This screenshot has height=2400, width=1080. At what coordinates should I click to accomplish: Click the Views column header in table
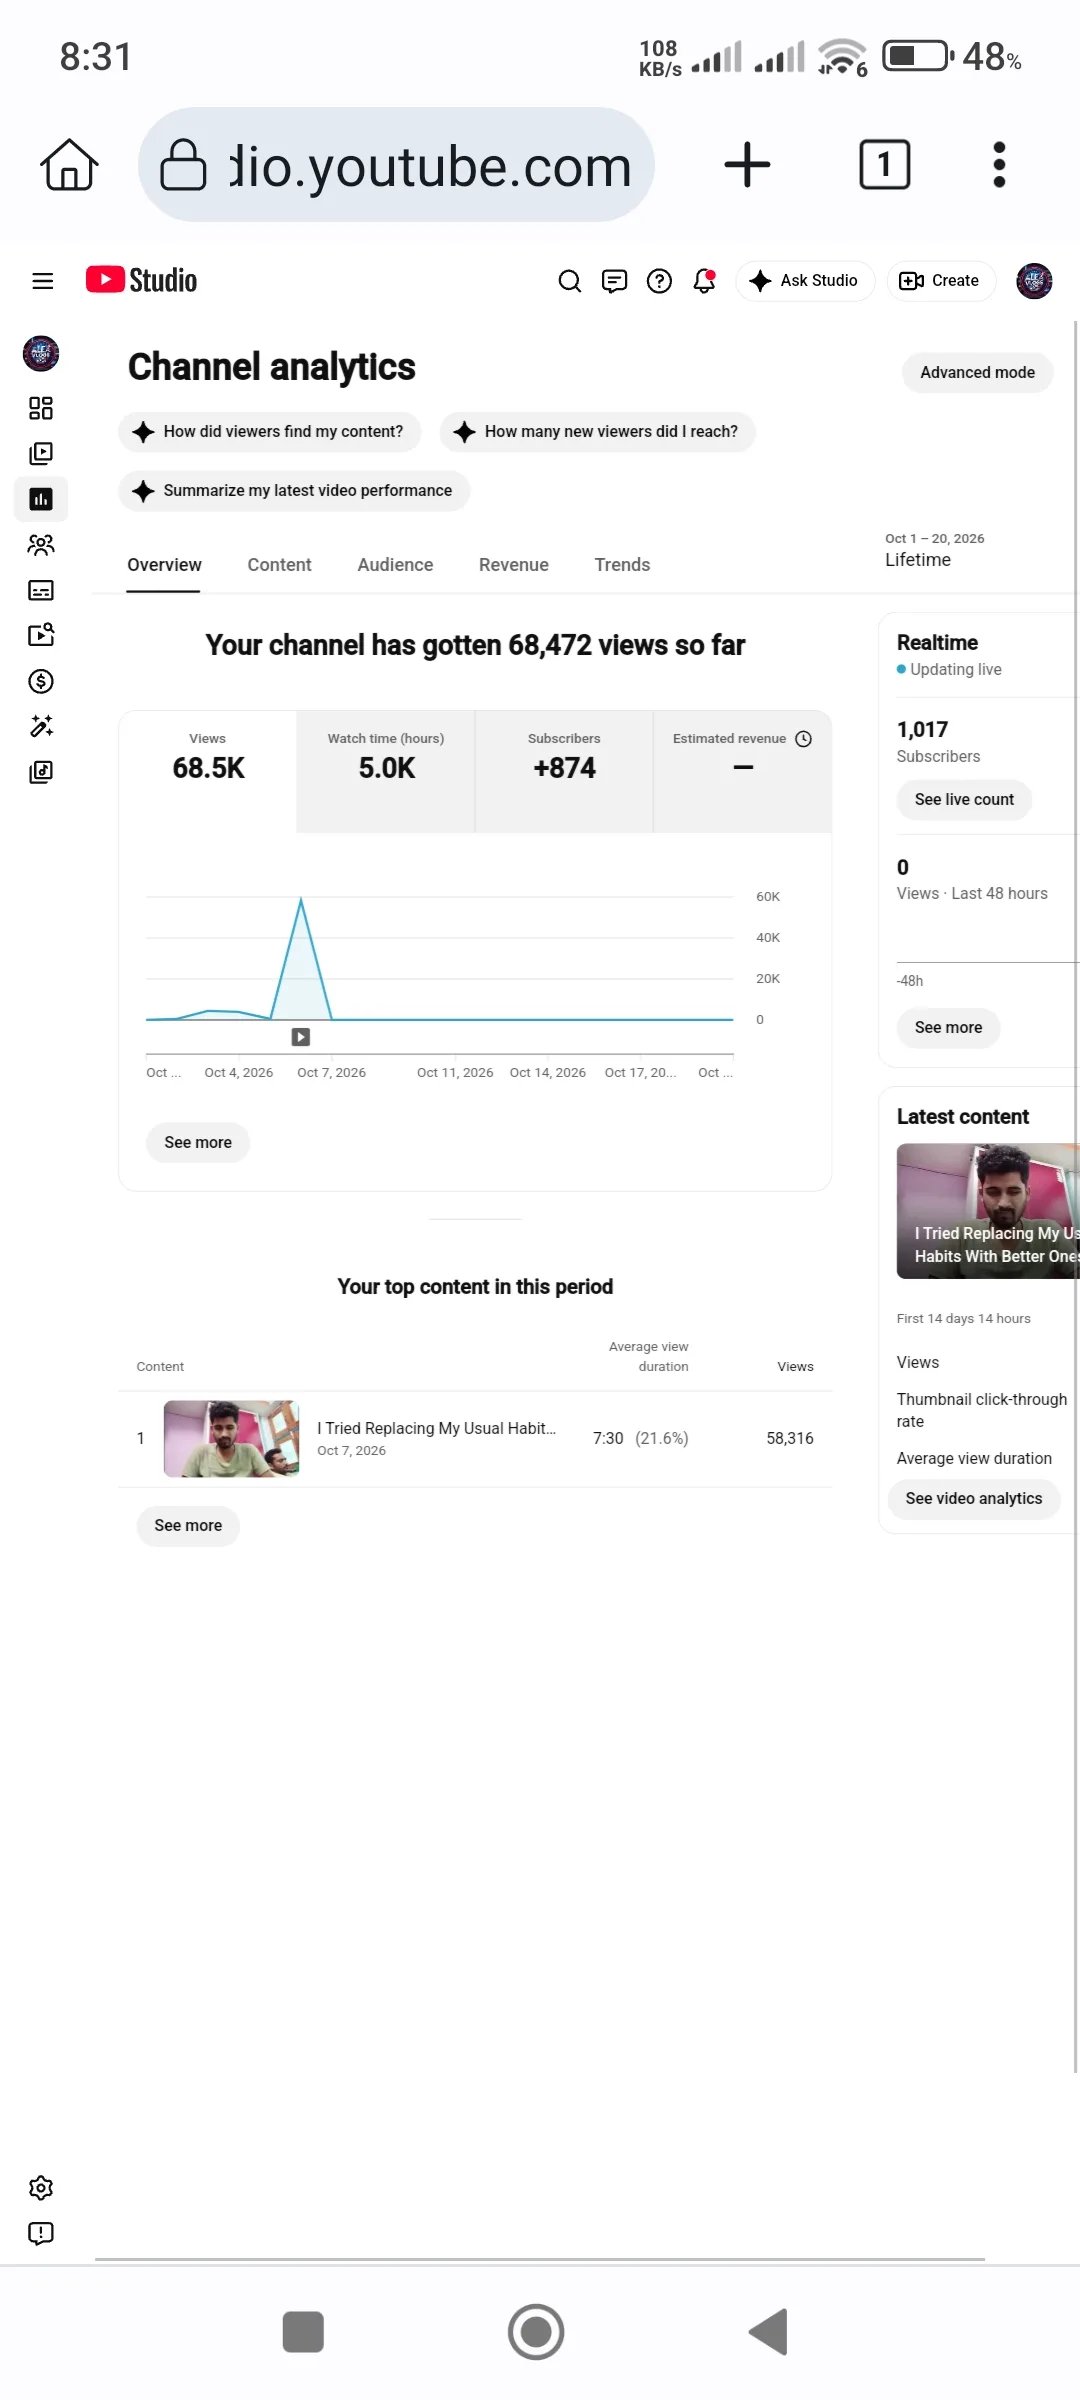795,1367
